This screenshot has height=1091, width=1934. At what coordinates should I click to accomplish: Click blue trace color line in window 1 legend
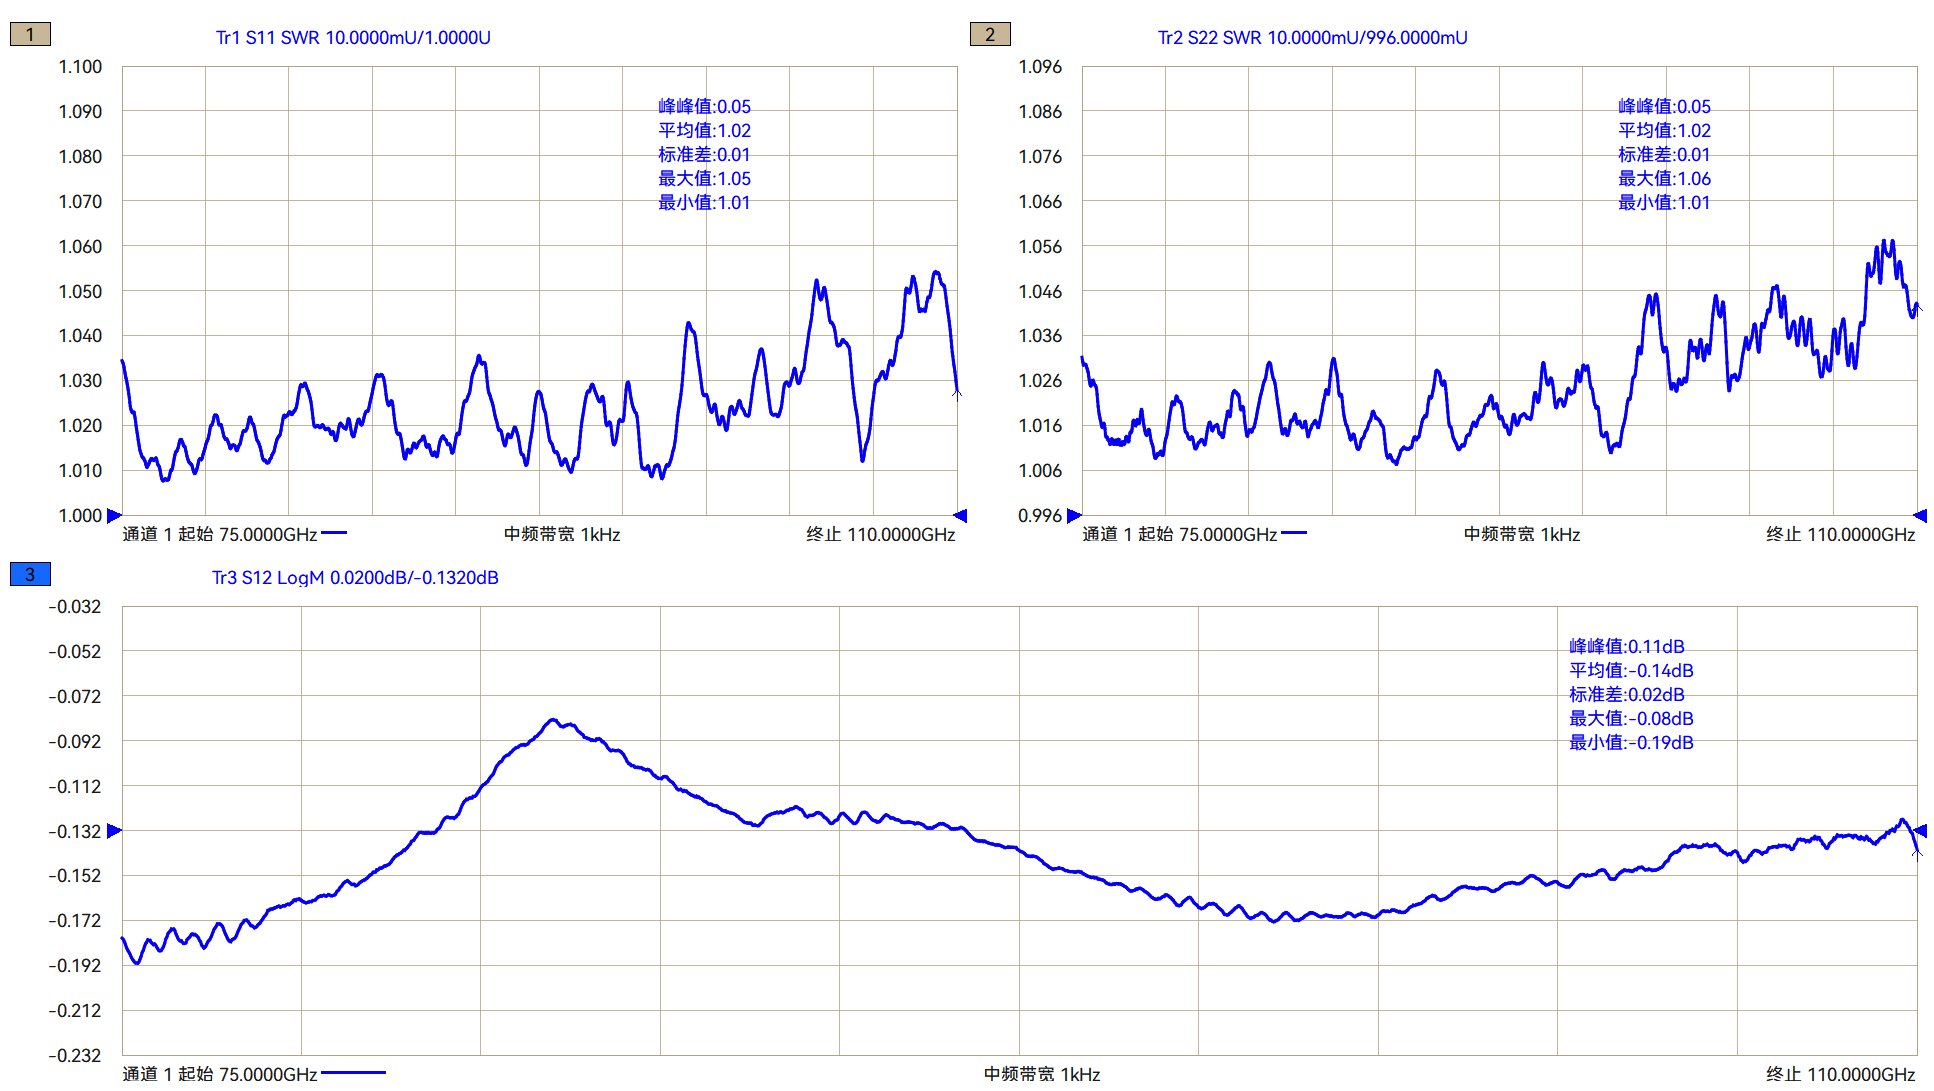(x=334, y=534)
